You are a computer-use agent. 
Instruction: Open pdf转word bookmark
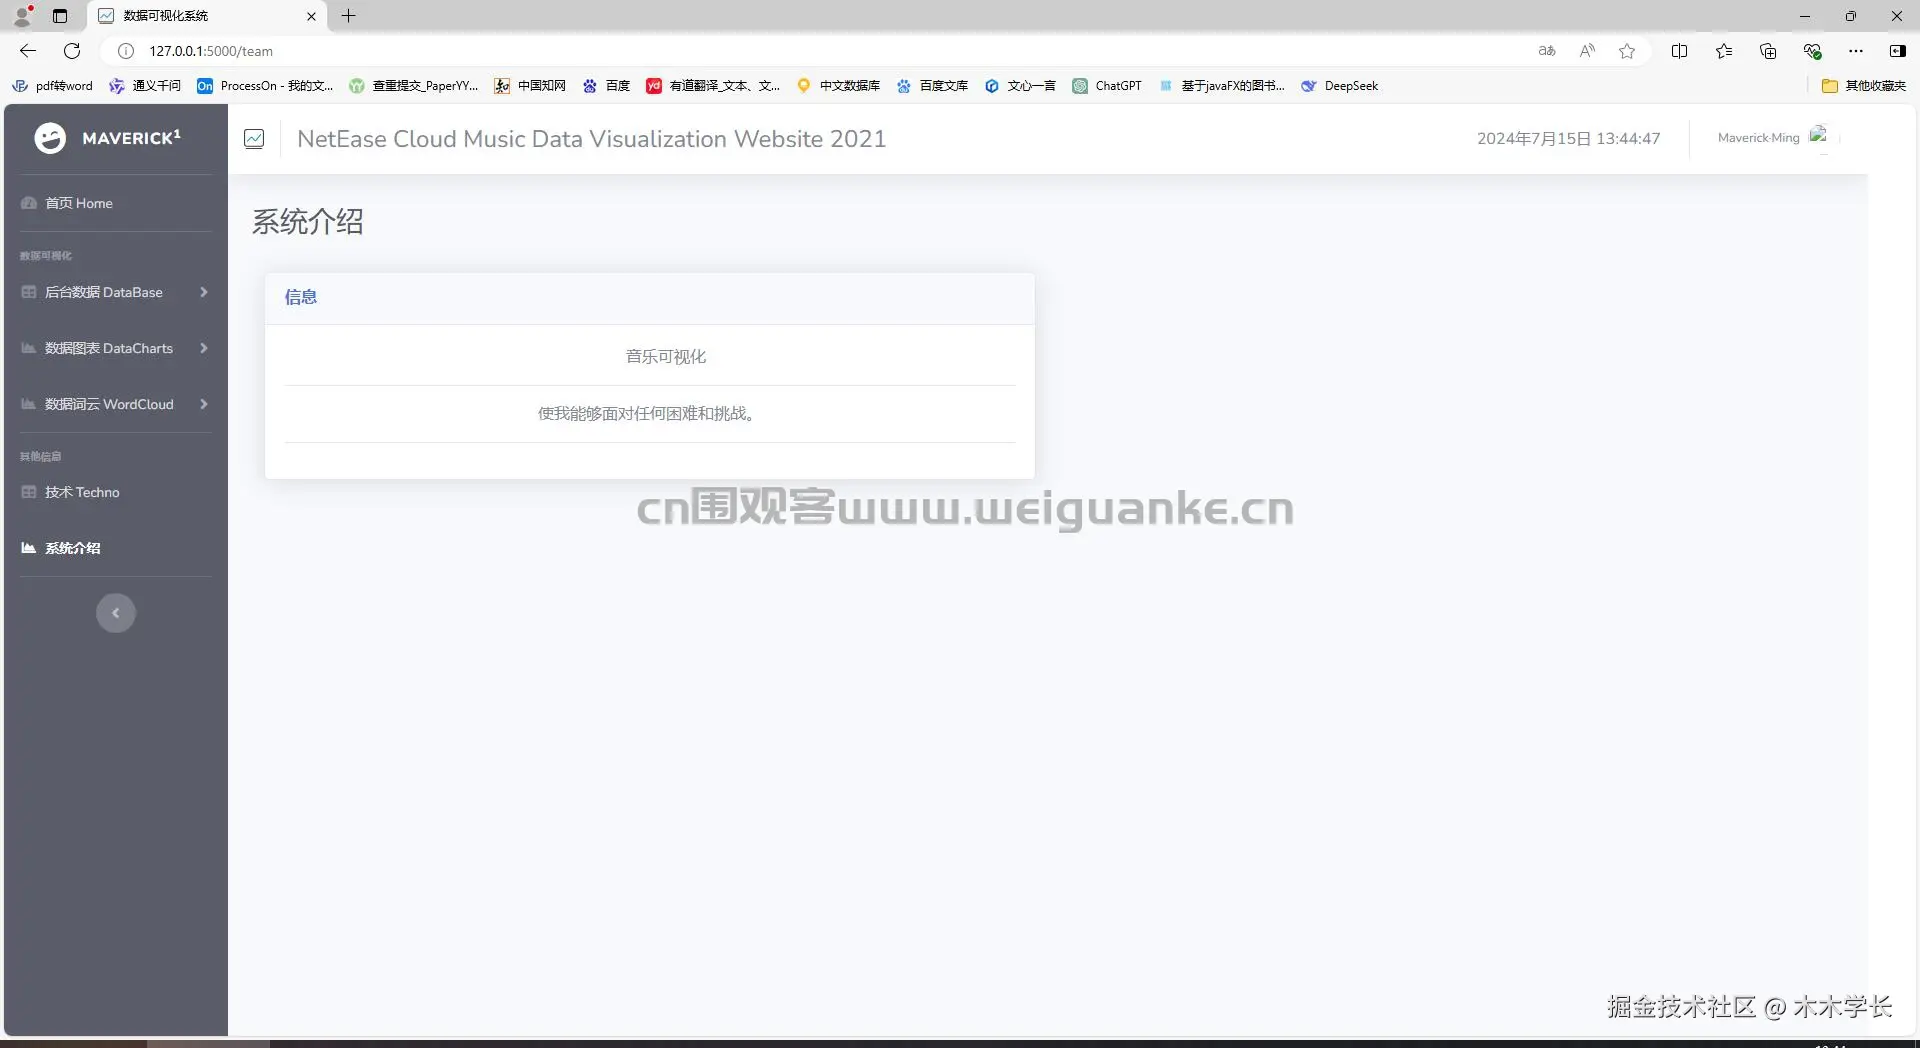[52, 86]
